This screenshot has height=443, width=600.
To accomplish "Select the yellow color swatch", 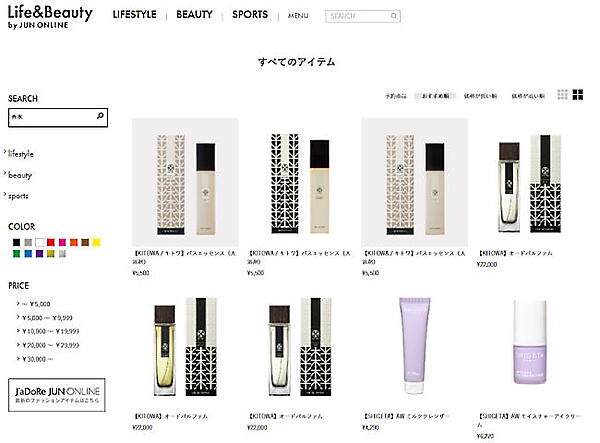I will (x=96, y=242).
